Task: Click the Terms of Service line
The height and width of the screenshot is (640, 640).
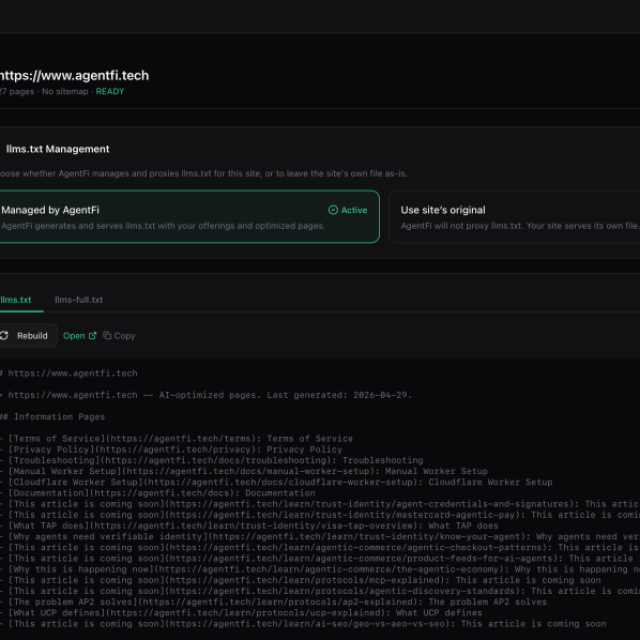Action: click(x=176, y=439)
